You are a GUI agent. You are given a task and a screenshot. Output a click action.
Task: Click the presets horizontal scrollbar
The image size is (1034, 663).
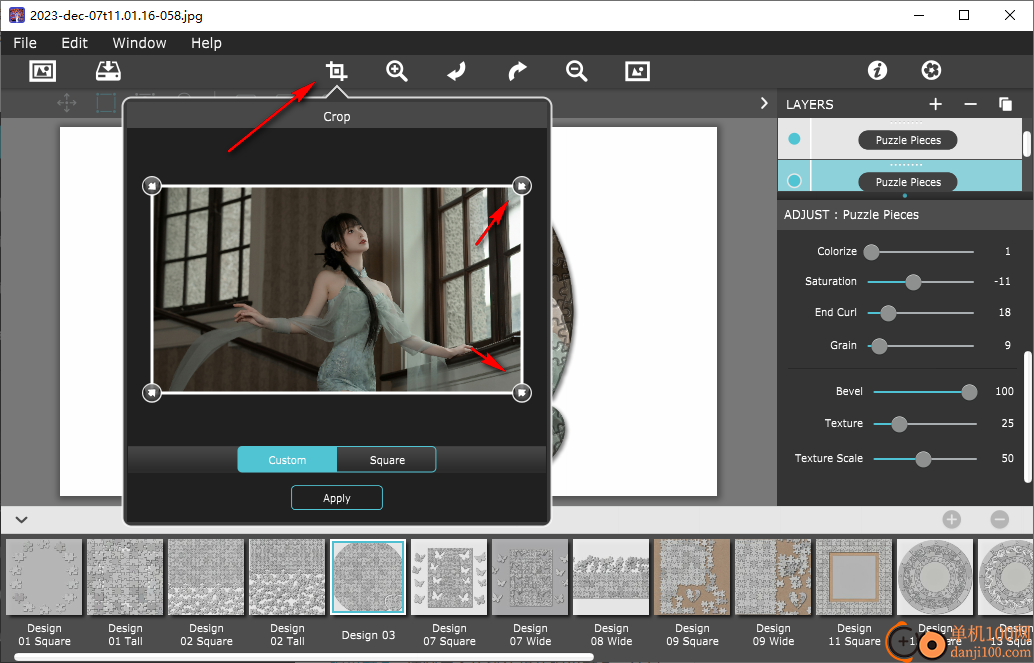(x=303, y=657)
